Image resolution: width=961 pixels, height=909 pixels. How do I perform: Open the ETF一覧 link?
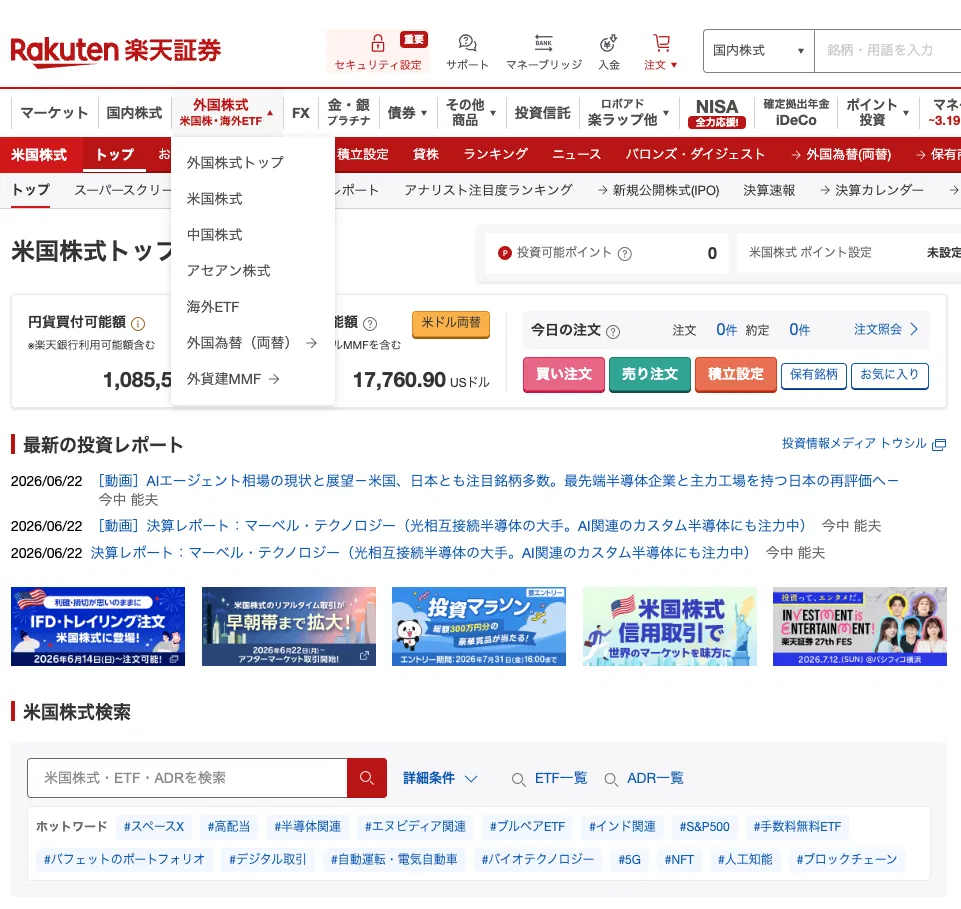560,778
